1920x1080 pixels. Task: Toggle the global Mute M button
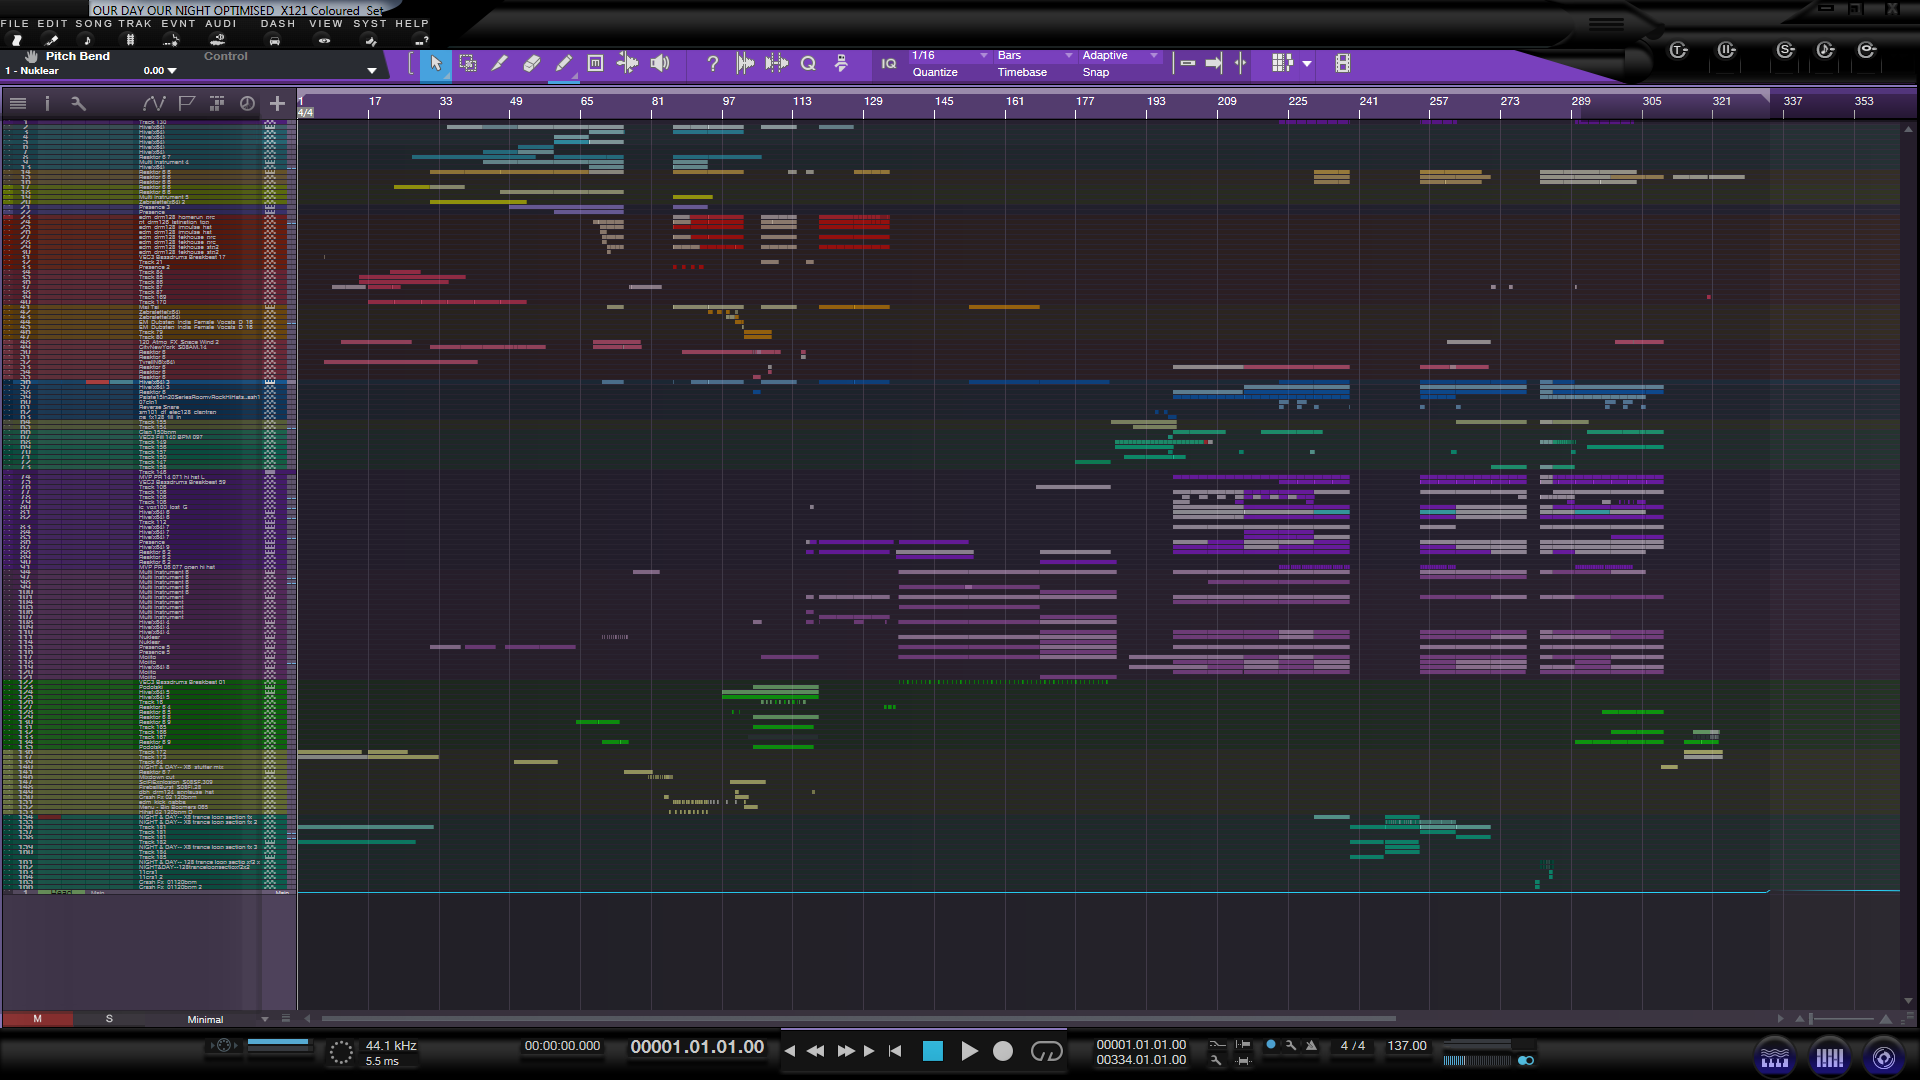tap(37, 1019)
